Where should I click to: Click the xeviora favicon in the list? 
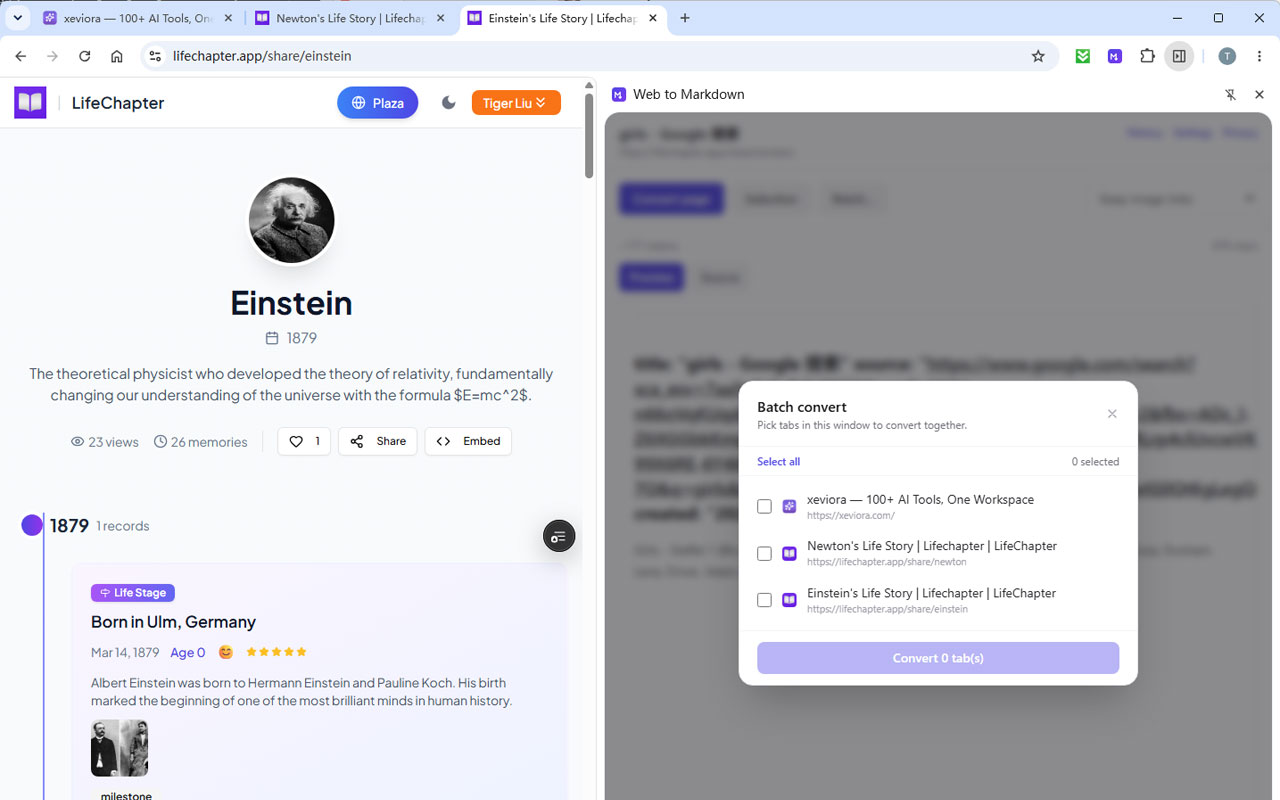pos(789,507)
